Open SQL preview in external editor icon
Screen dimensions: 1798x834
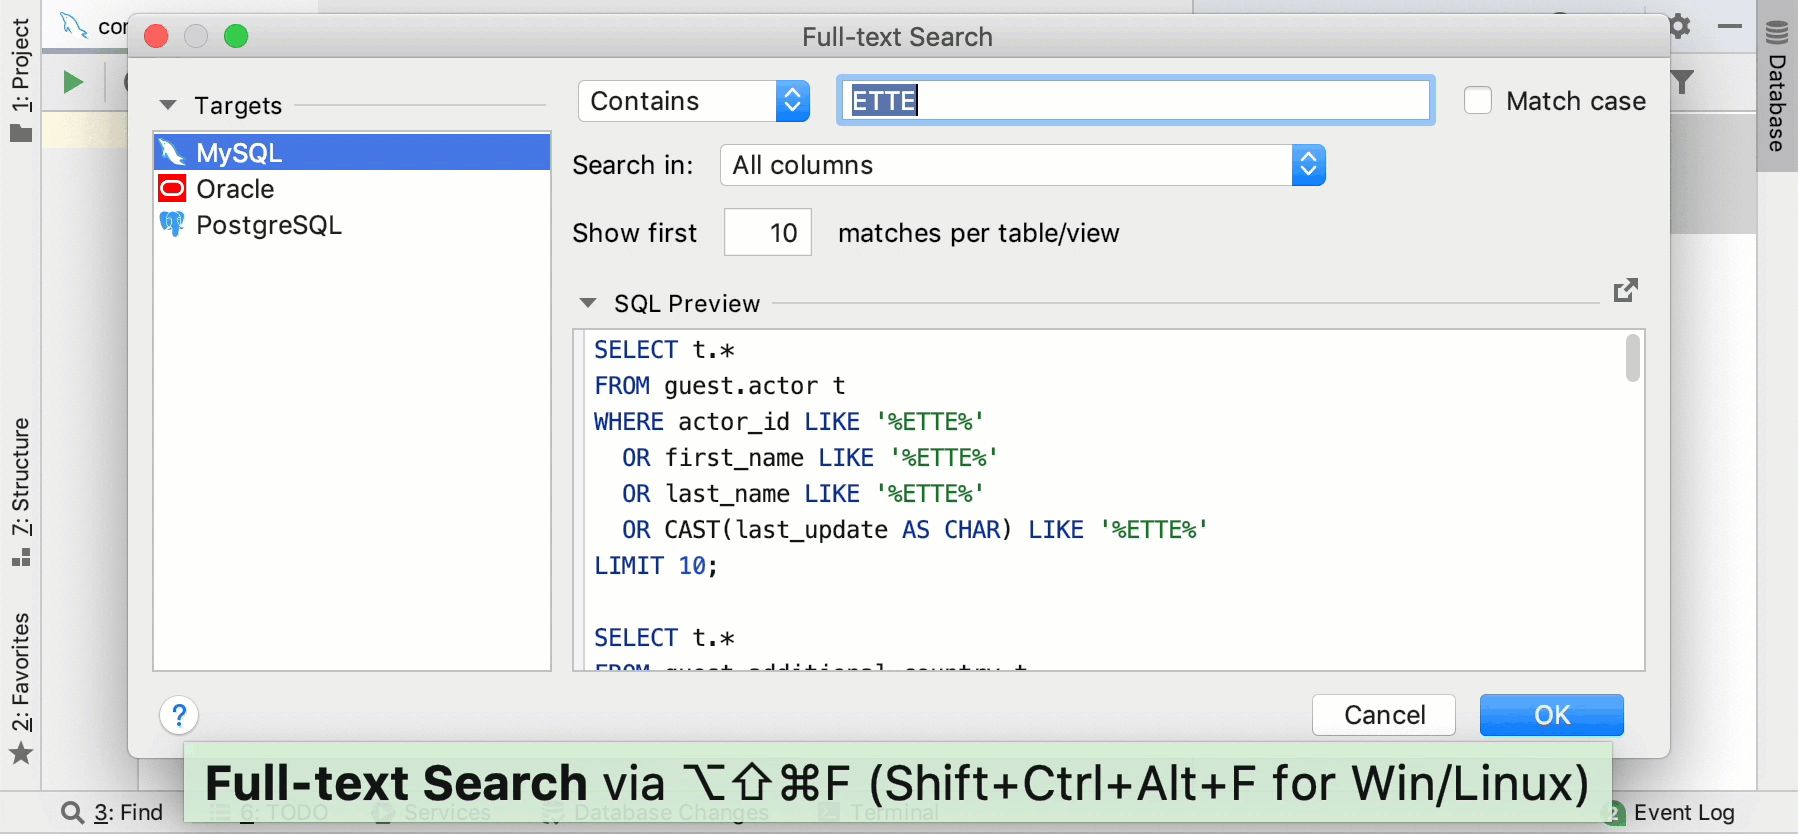coord(1625,291)
